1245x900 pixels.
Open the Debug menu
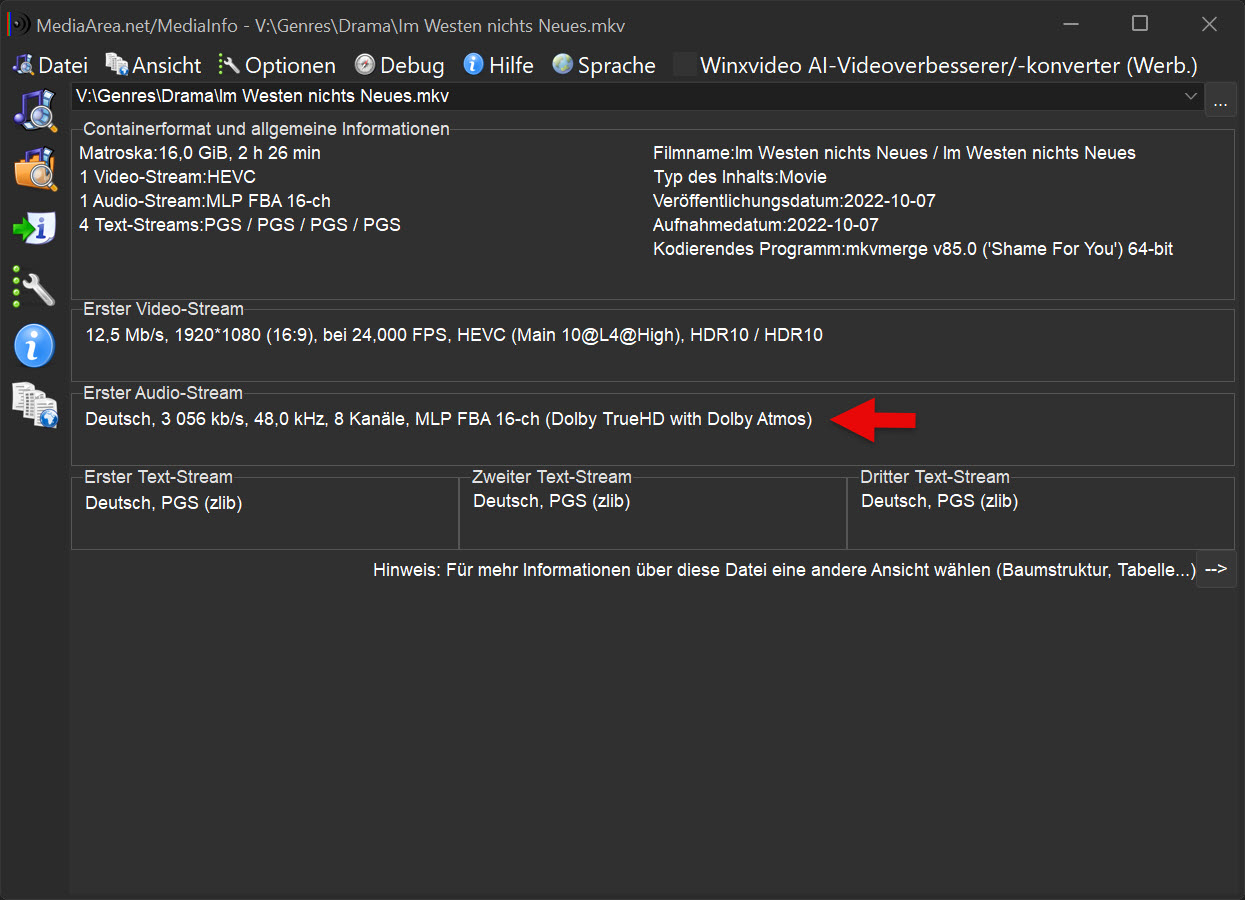(x=399, y=65)
